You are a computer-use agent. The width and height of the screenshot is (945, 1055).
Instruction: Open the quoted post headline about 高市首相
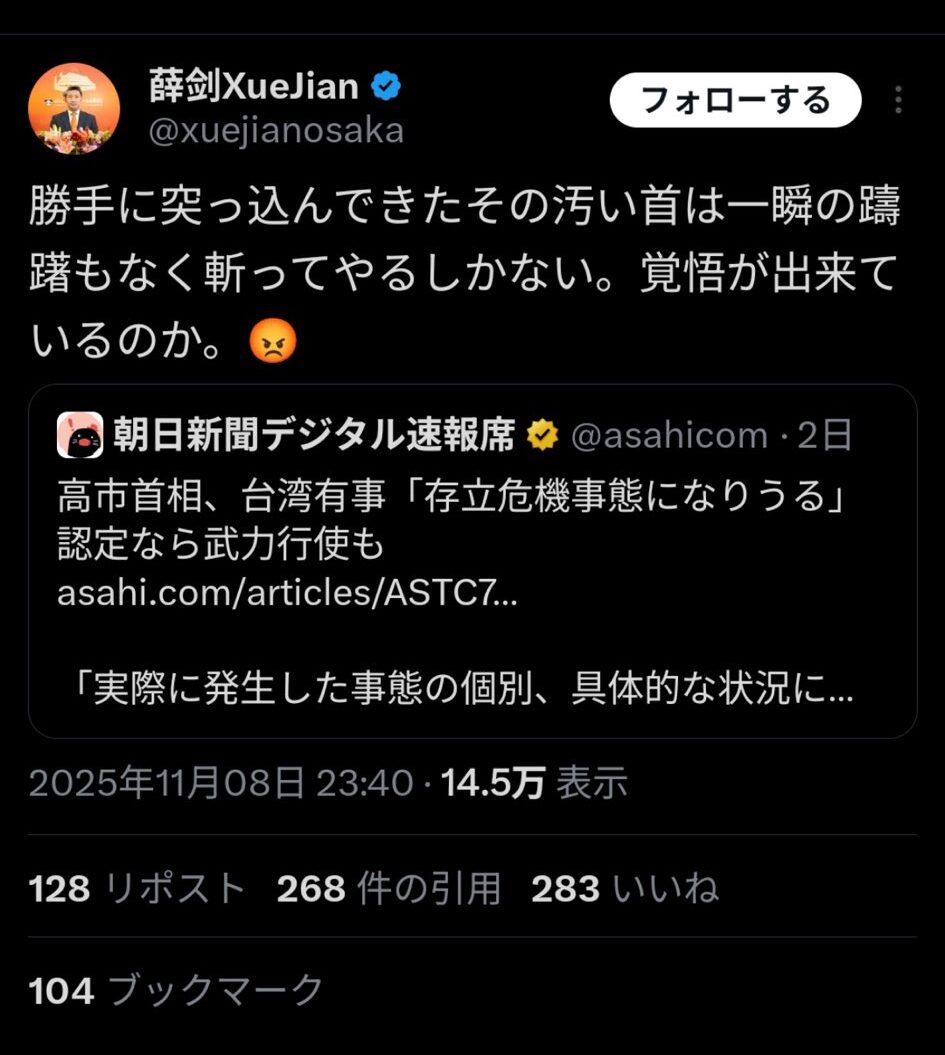pos(450,519)
